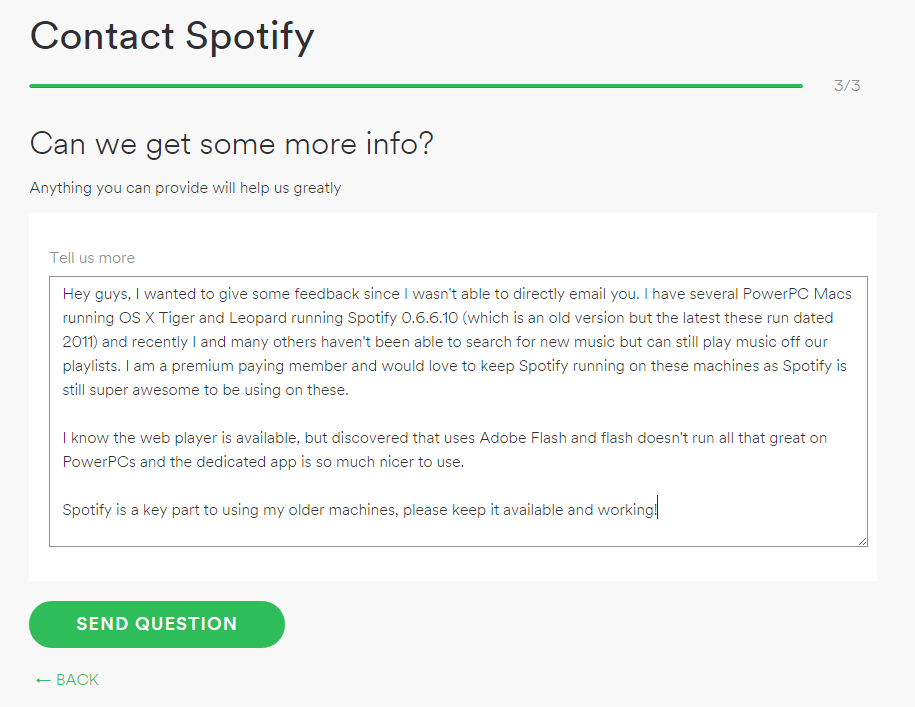Go back using the BACK link
This screenshot has width=915, height=707.
coord(77,680)
